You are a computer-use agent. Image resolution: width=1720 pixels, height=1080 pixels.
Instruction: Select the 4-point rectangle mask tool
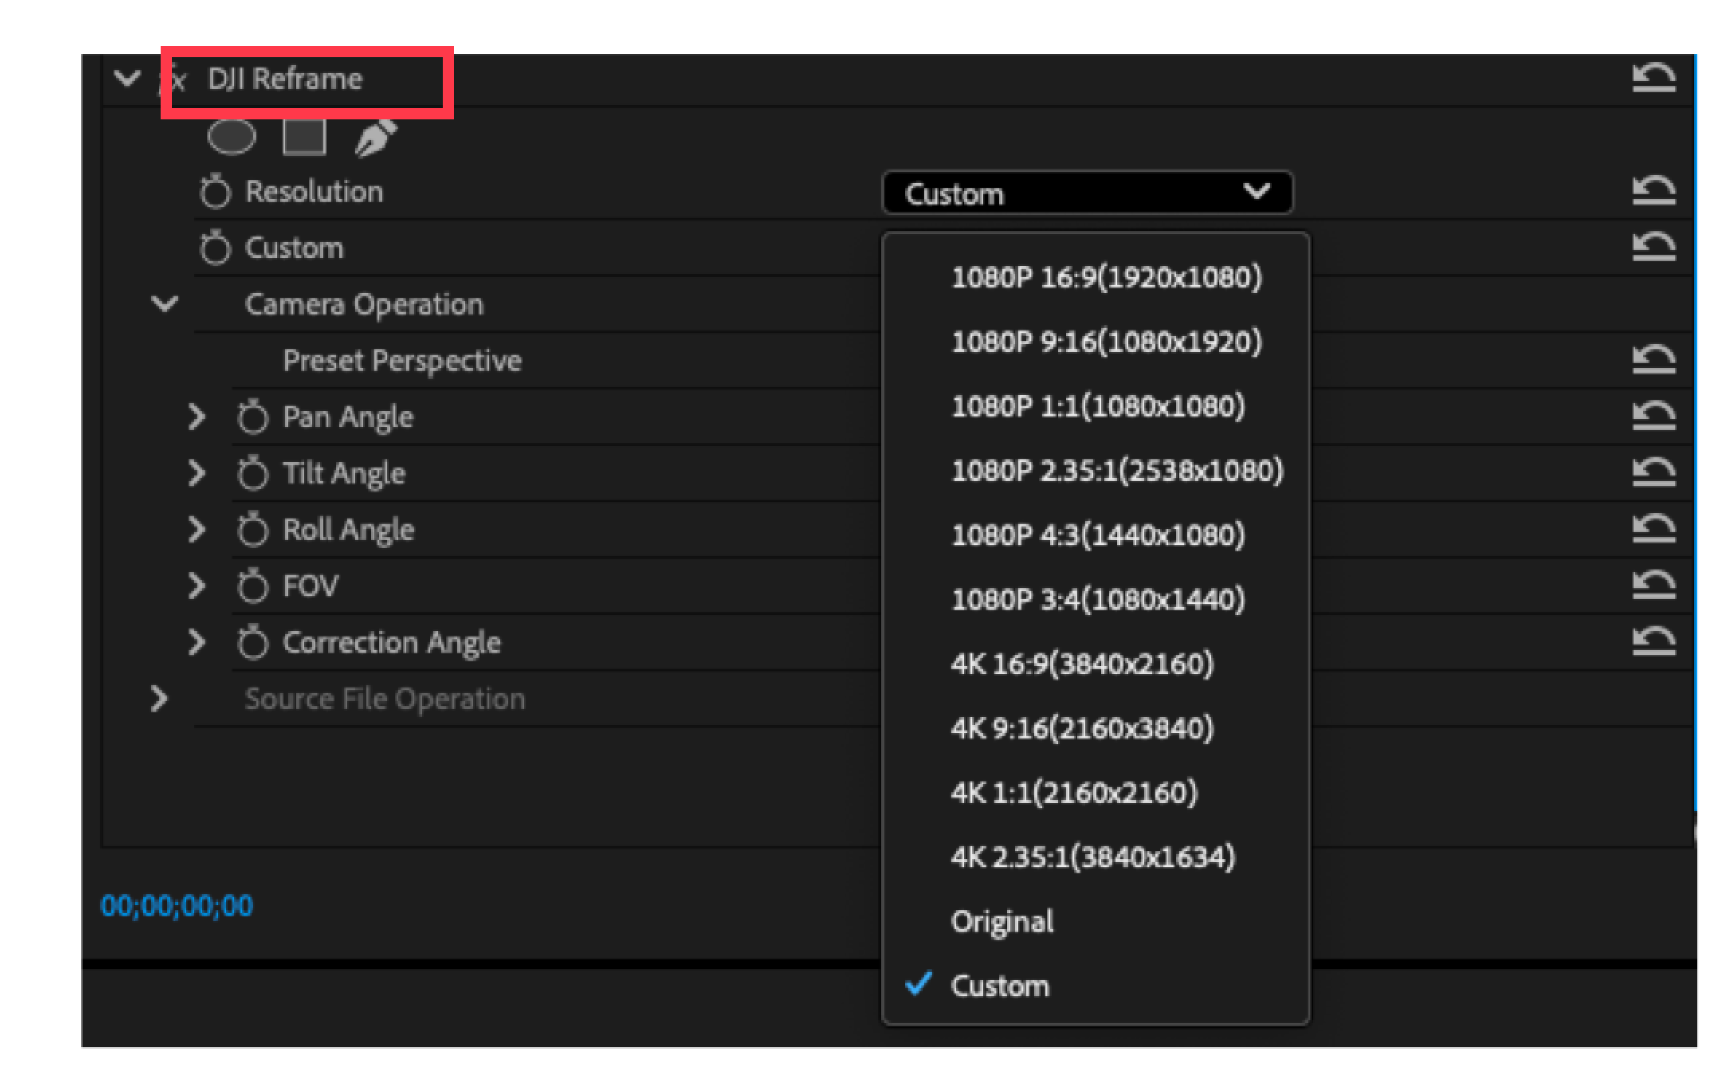coord(304,137)
